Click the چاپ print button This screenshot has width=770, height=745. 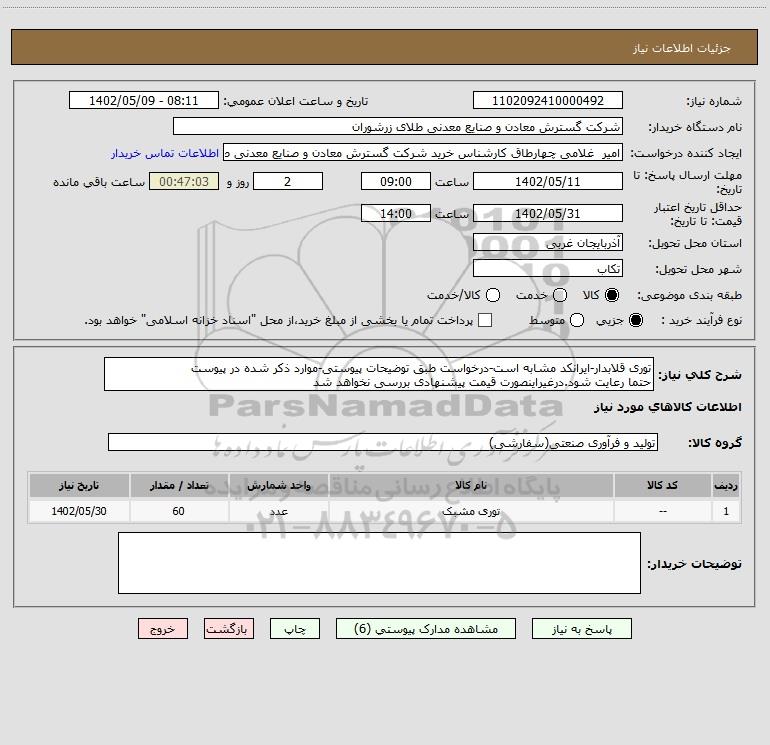click(295, 629)
